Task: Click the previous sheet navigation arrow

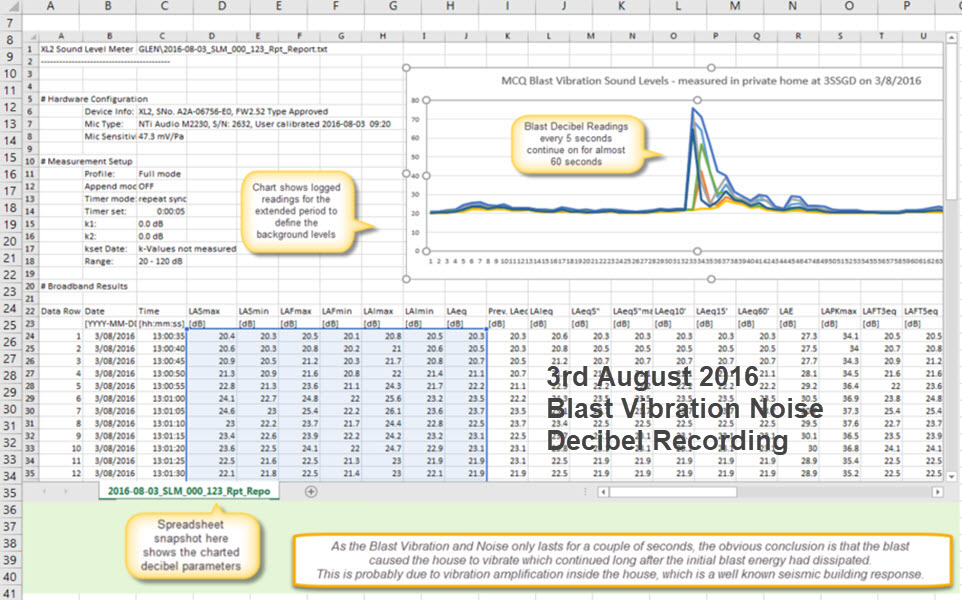Action: [44, 491]
